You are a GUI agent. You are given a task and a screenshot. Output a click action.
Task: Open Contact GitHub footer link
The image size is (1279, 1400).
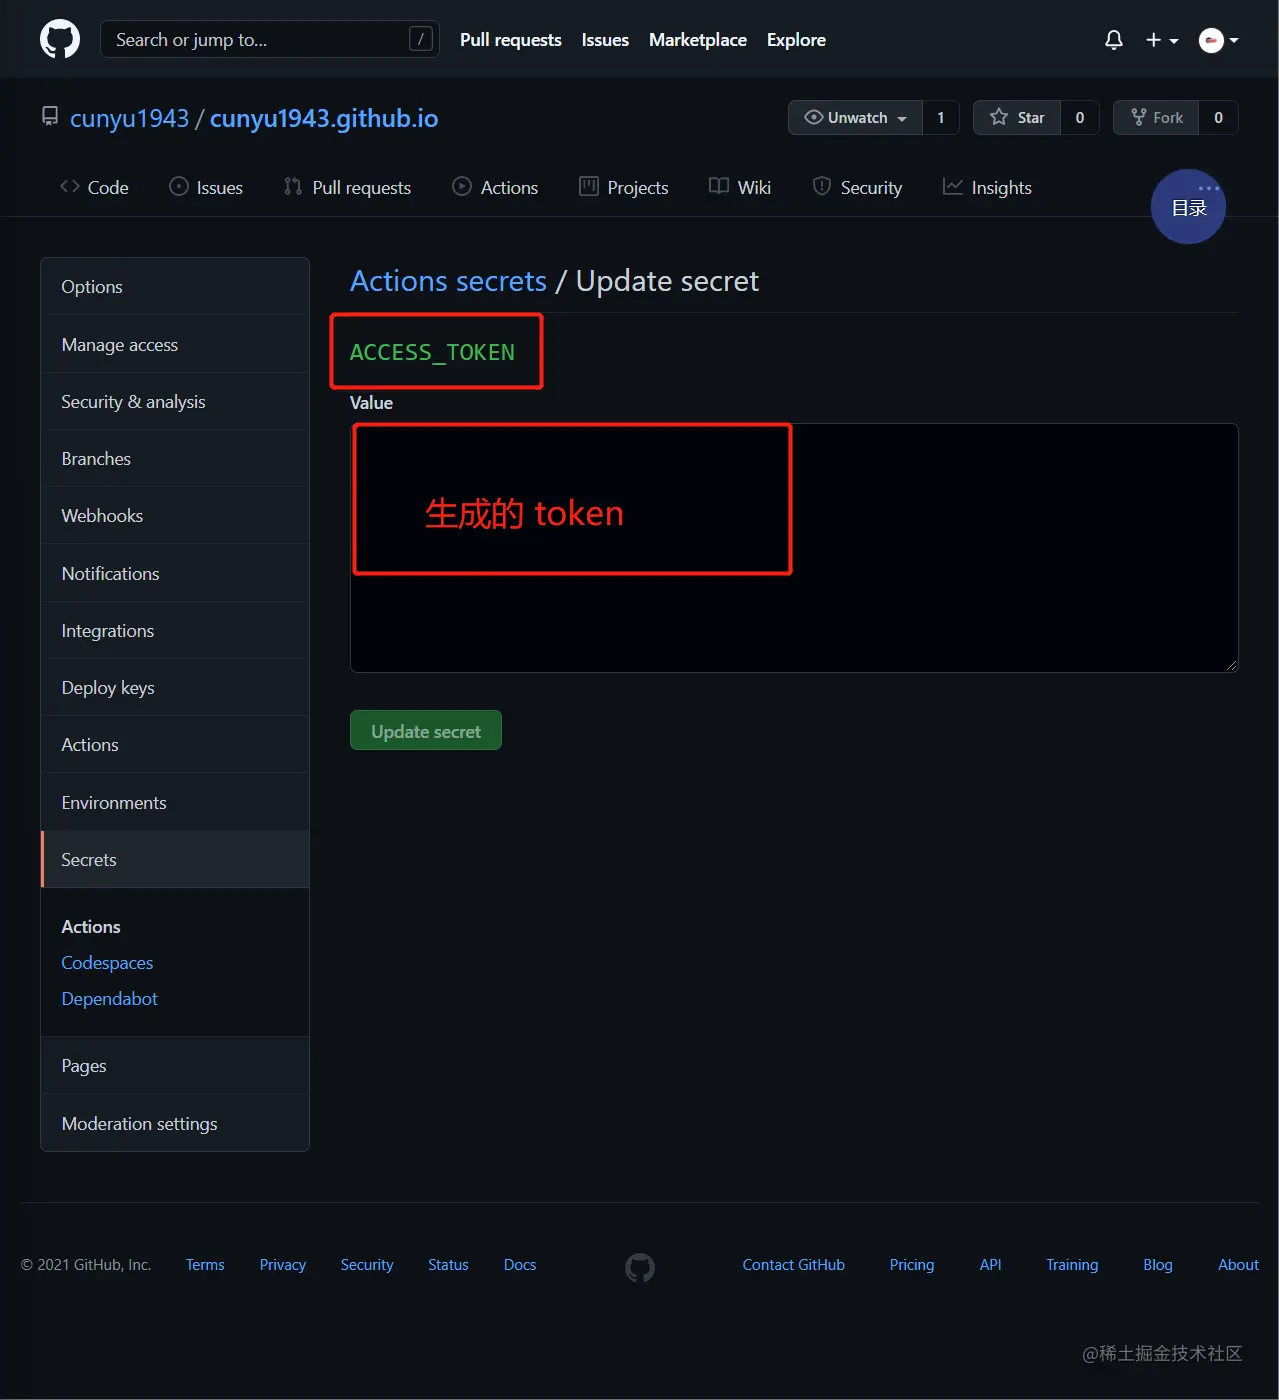pos(794,1265)
